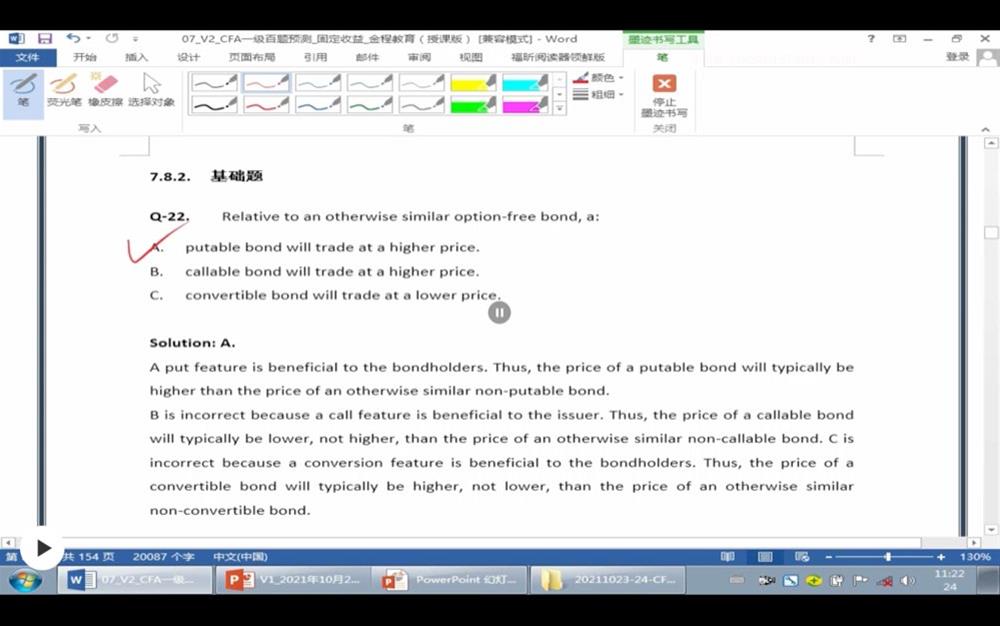This screenshot has width=1000, height=626.
Task: Switch to Web Layout view icon
Action: pyautogui.click(x=802, y=557)
